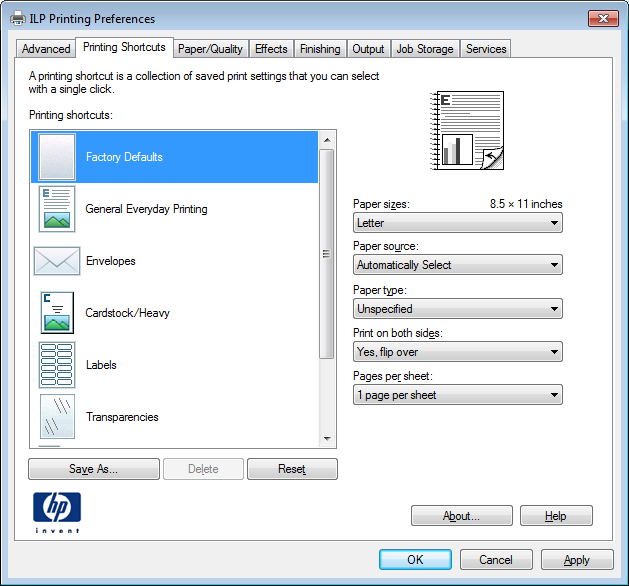Open the Paper sizes dropdown
629x586 pixels.
[458, 223]
